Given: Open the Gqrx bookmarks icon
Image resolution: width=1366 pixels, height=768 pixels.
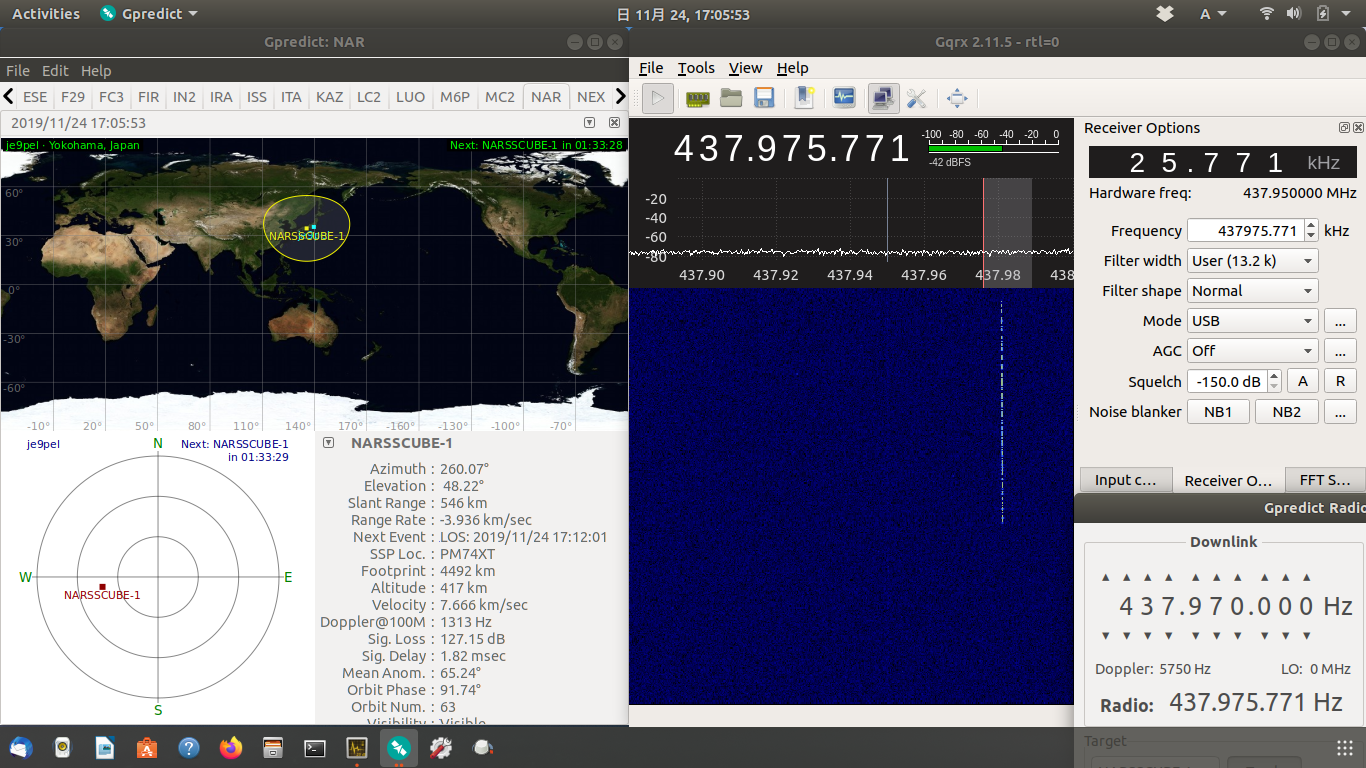Looking at the screenshot, I should pos(805,98).
